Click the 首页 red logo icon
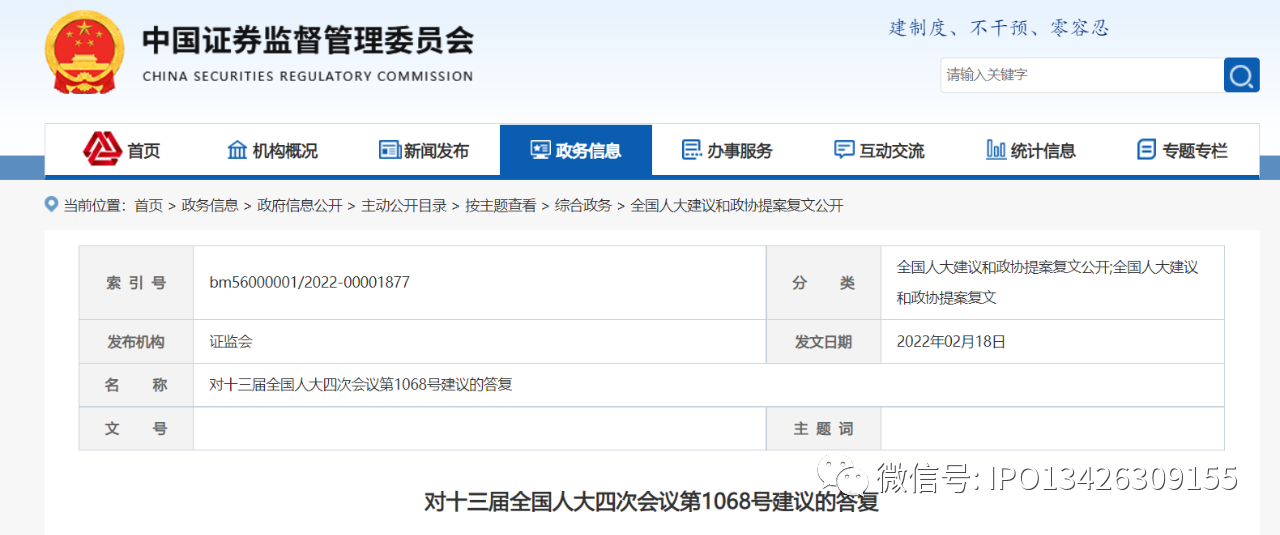Screen dimensions: 1280x535 point(102,150)
